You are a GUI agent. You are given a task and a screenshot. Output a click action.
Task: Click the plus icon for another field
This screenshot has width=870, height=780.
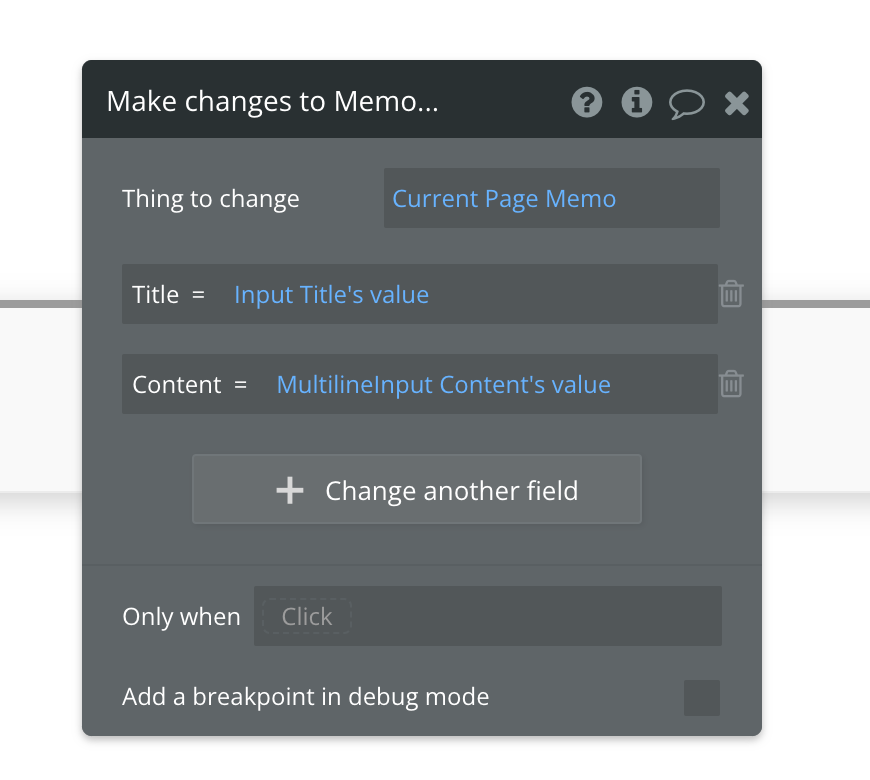290,490
